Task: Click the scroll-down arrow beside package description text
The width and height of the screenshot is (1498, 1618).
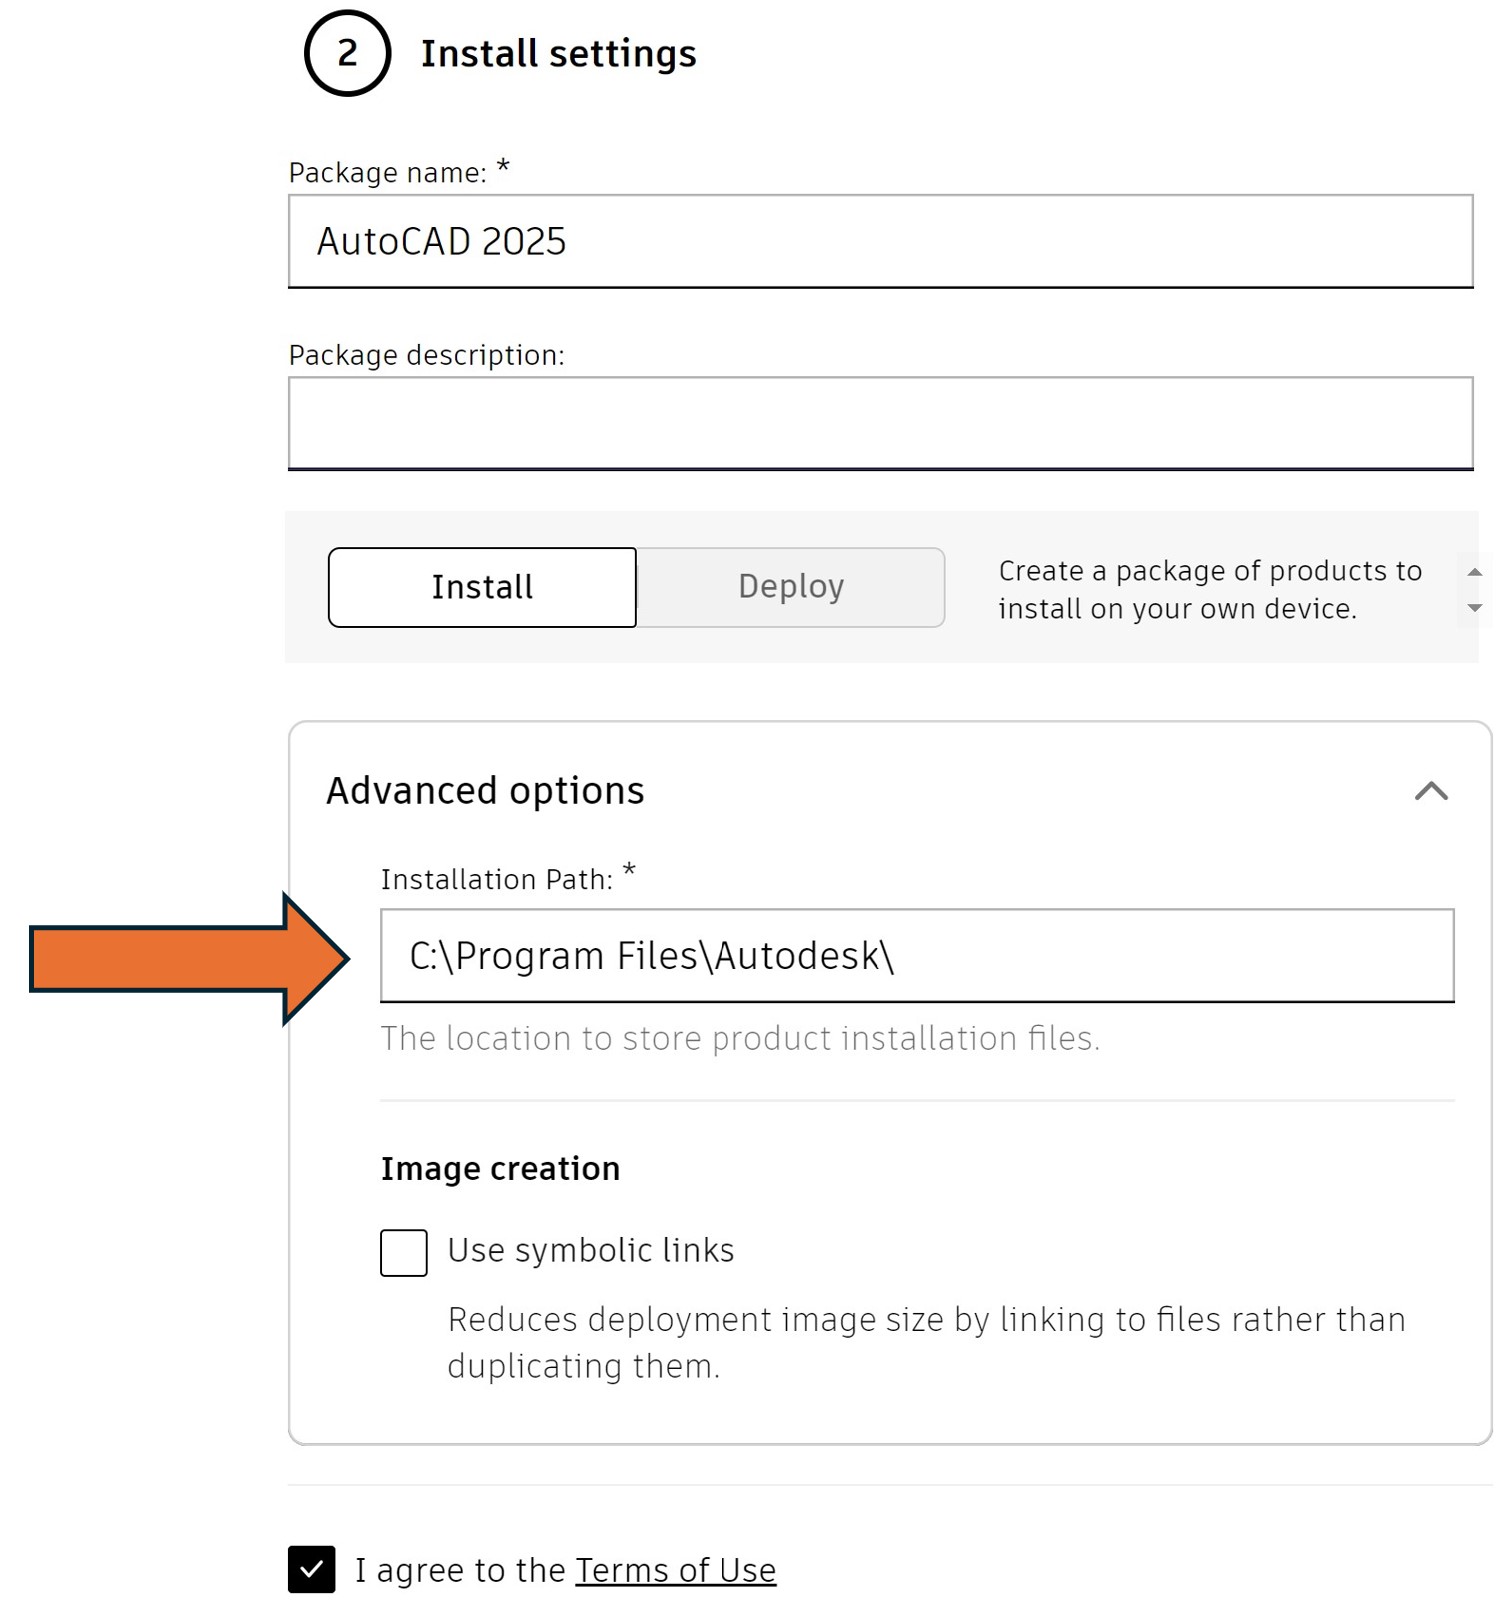Action: (1474, 607)
